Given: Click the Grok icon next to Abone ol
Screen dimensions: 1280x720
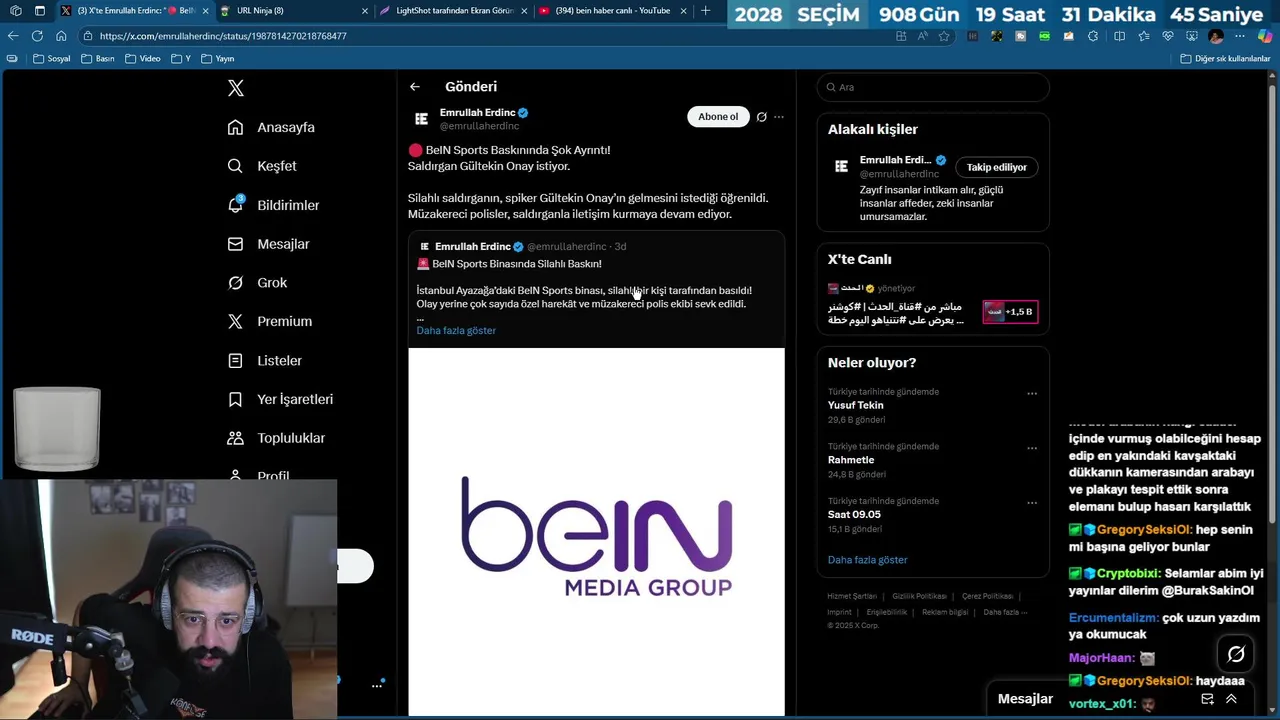Looking at the screenshot, I should 761,117.
